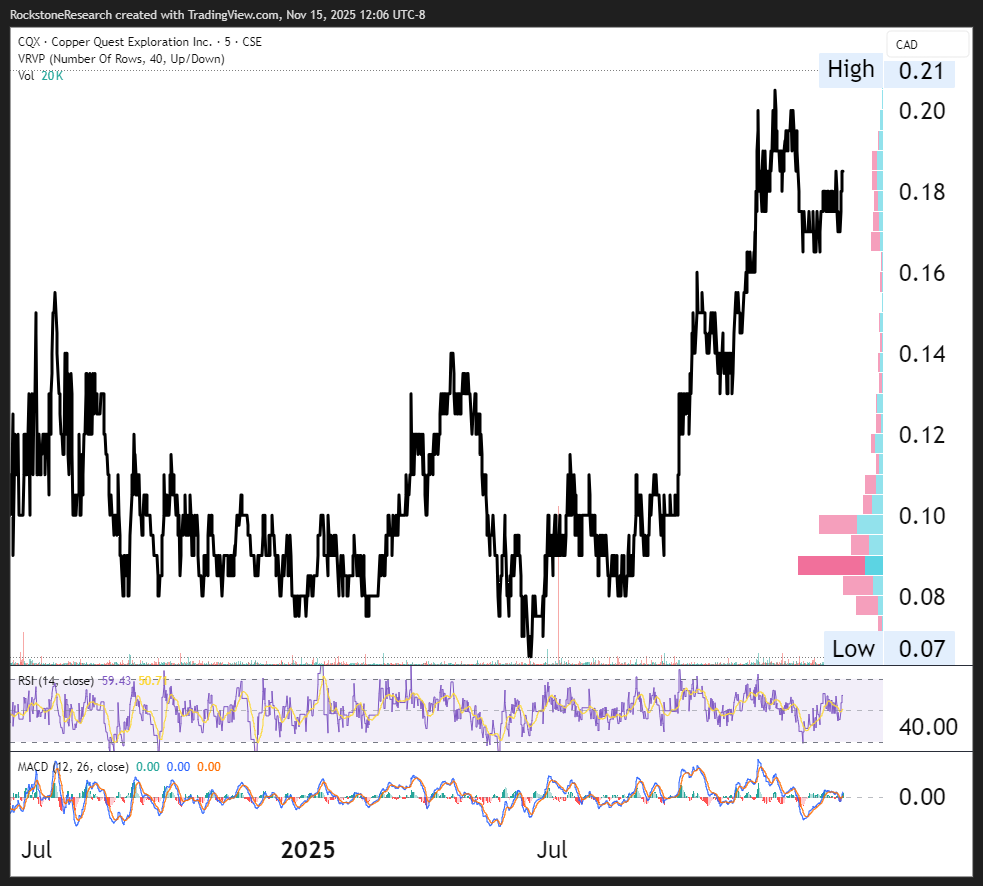
Task: Click the 0.16 price axis label
Action: (922, 273)
